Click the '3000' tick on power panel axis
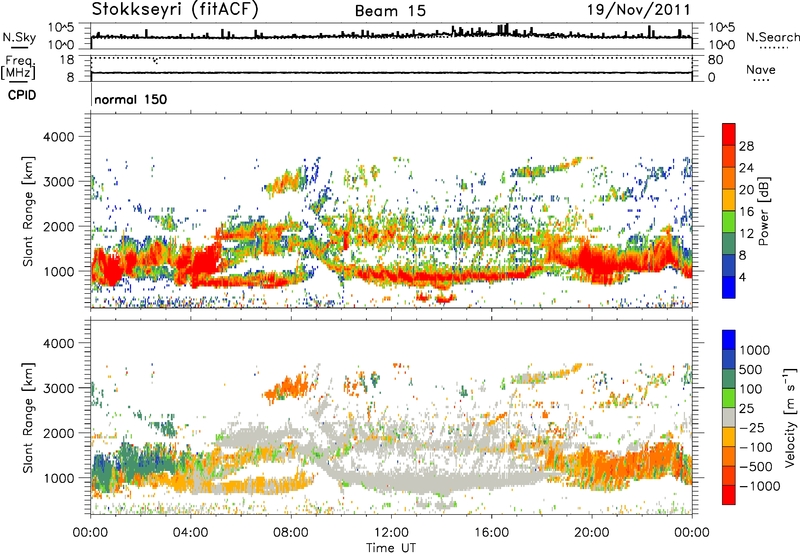The image size is (800, 554). (58, 182)
